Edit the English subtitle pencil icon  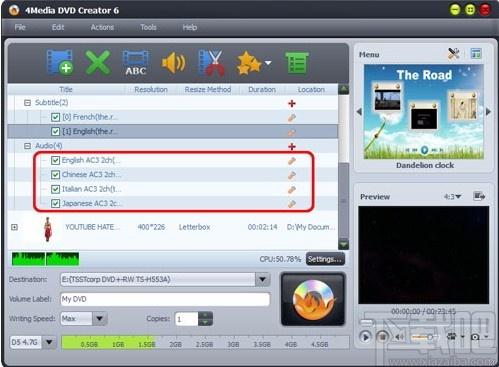click(x=292, y=132)
